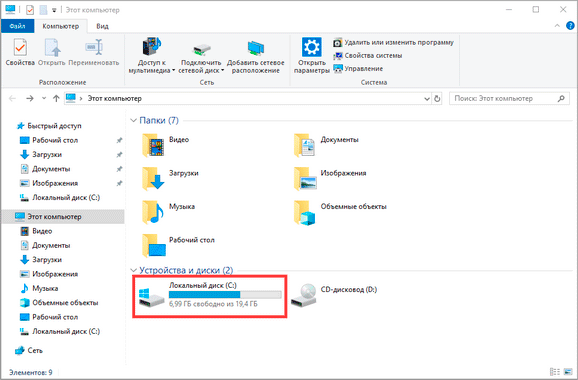Open the quick access toolbar customize arrow
Screen dimensions: 578x380
click(54, 10)
